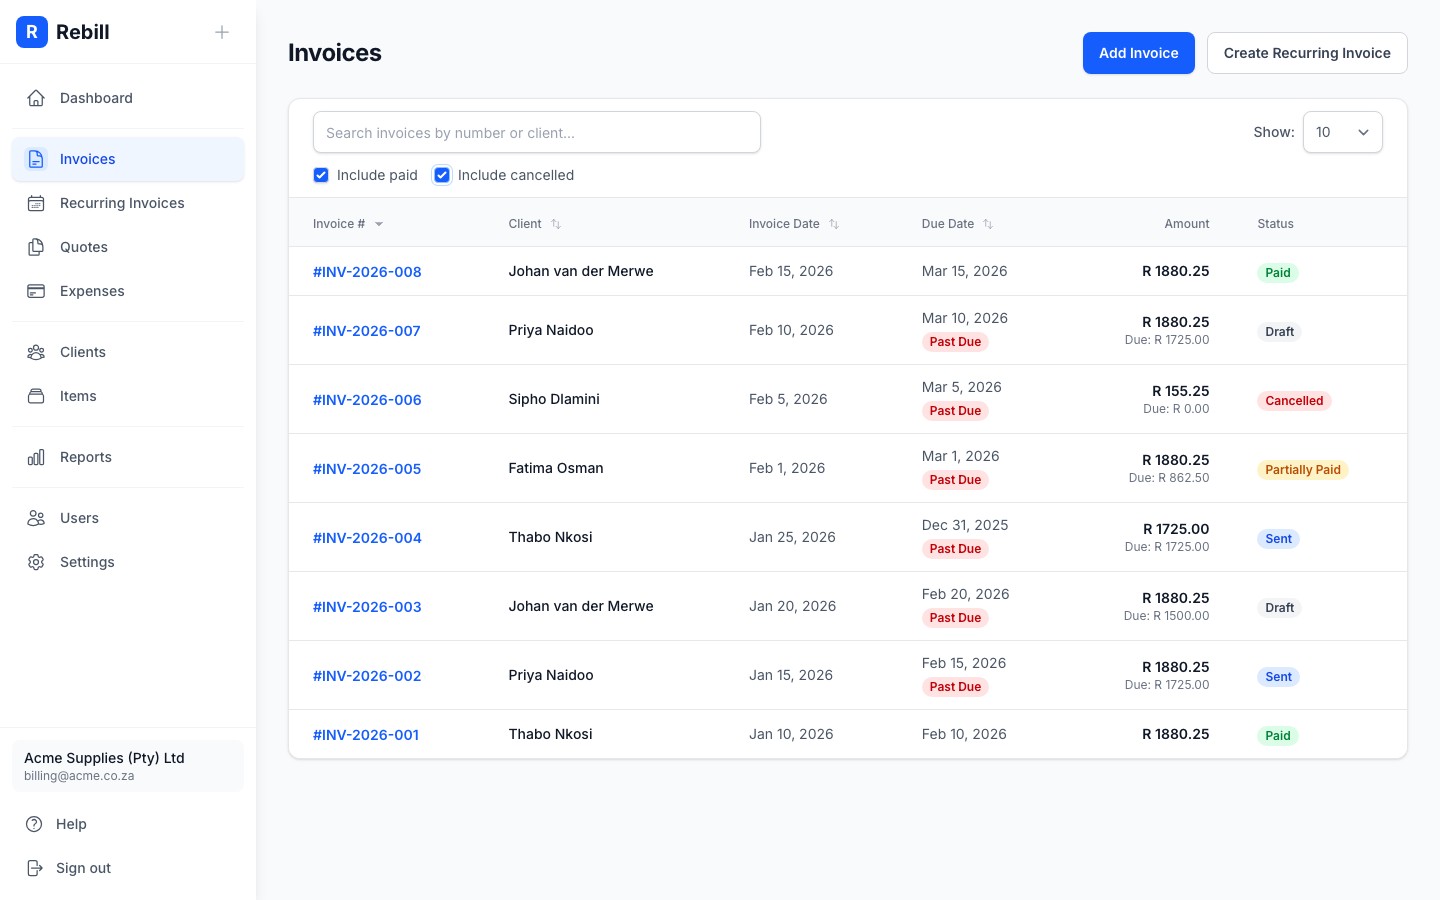Open Reports via the bar chart icon
The image size is (1440, 900).
coord(36,457)
